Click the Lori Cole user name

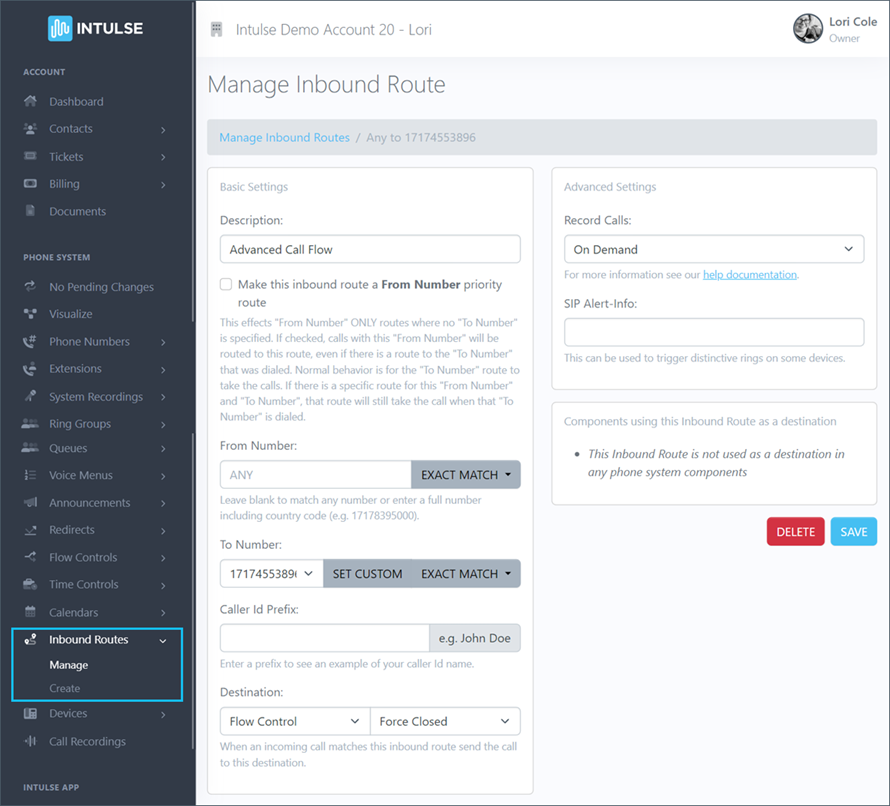click(853, 22)
